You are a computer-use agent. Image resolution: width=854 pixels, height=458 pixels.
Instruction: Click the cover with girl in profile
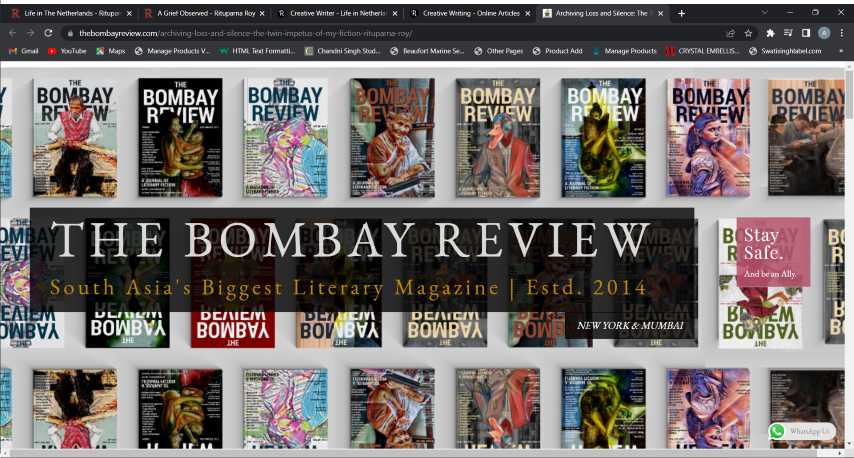(708, 137)
